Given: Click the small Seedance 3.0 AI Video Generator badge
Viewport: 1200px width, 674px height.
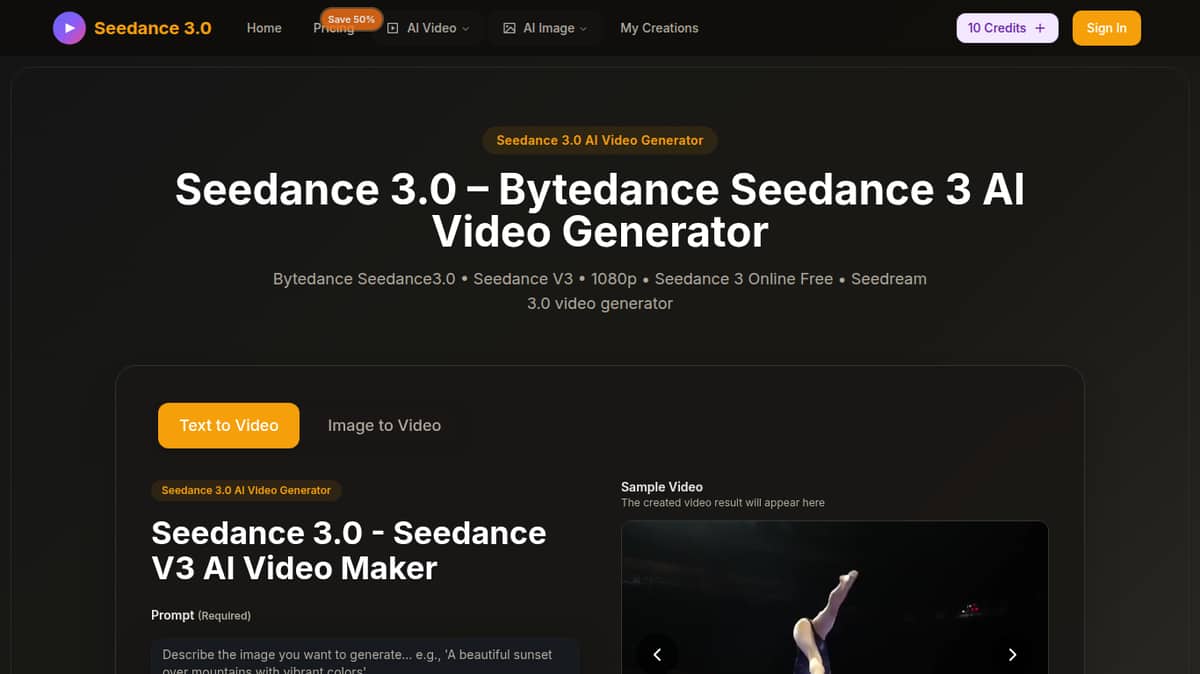Looking at the screenshot, I should click(246, 490).
